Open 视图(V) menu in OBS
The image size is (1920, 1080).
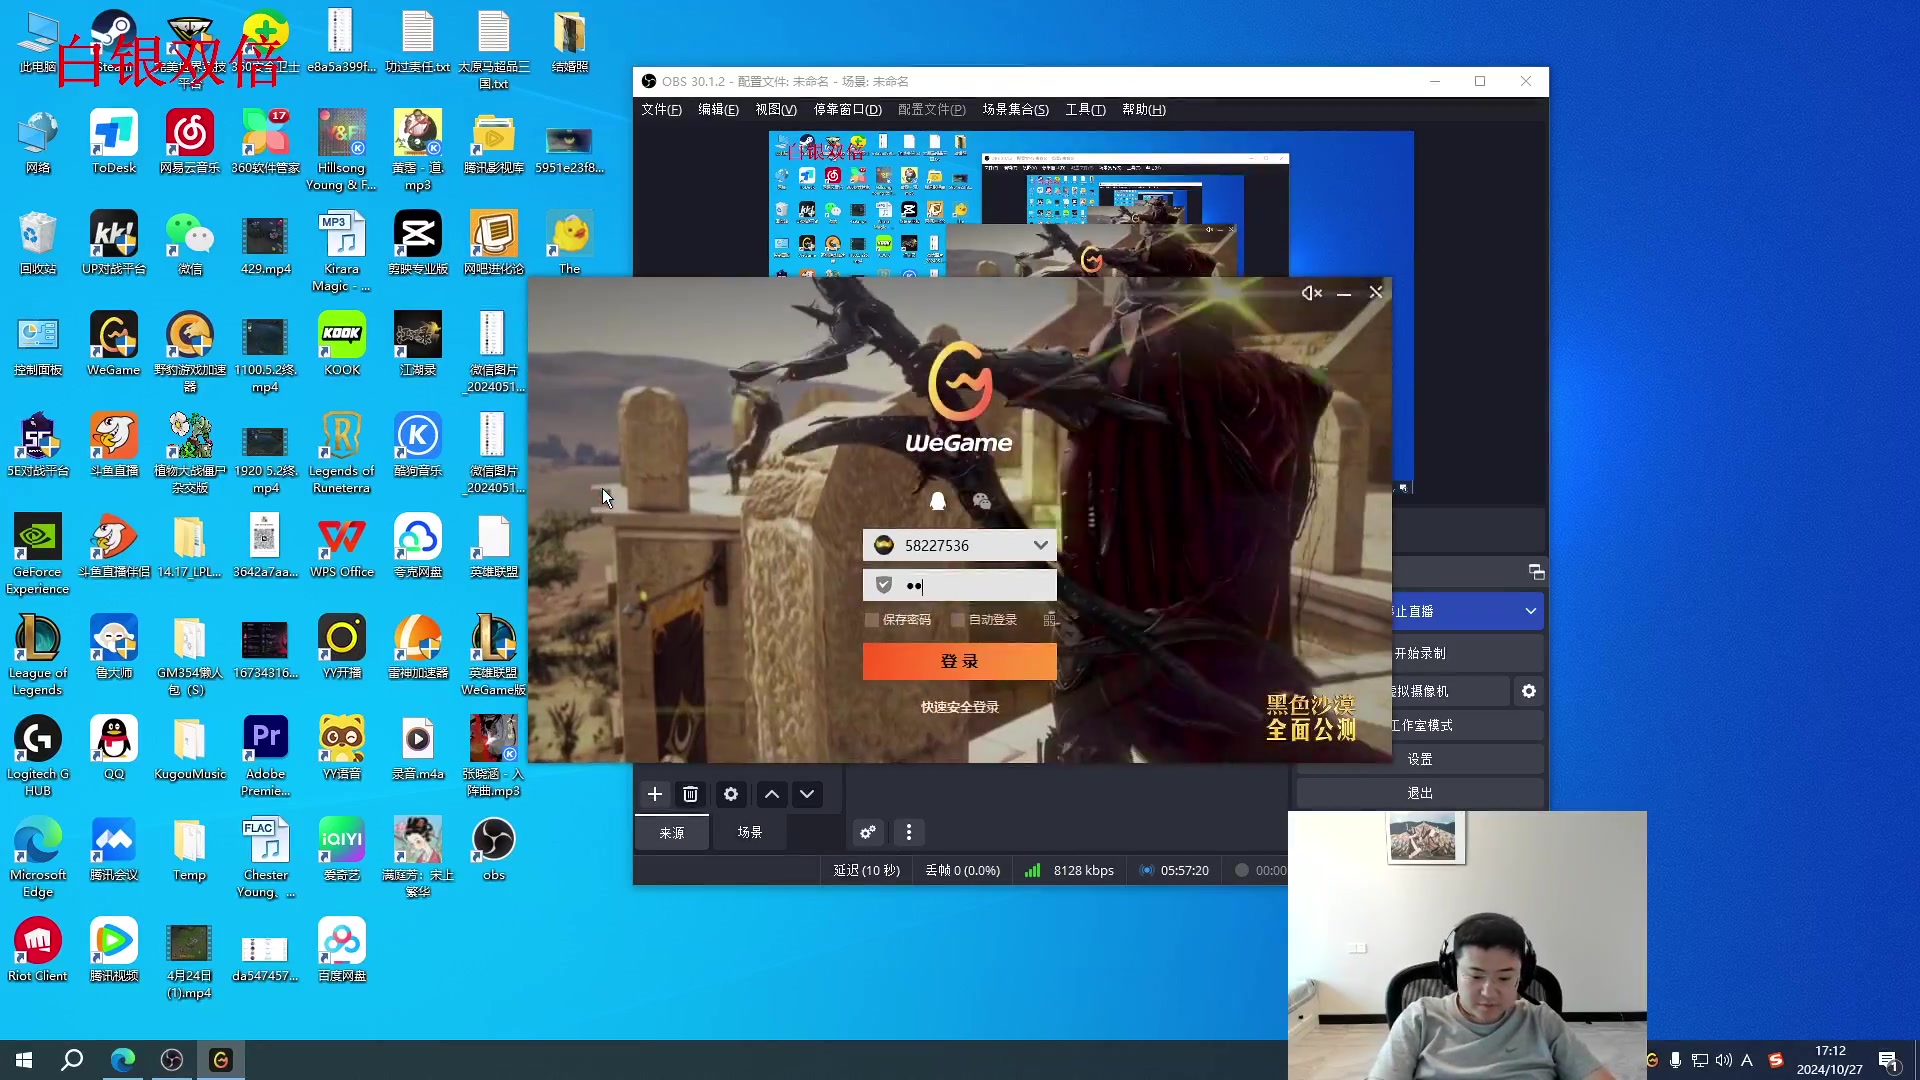point(776,110)
